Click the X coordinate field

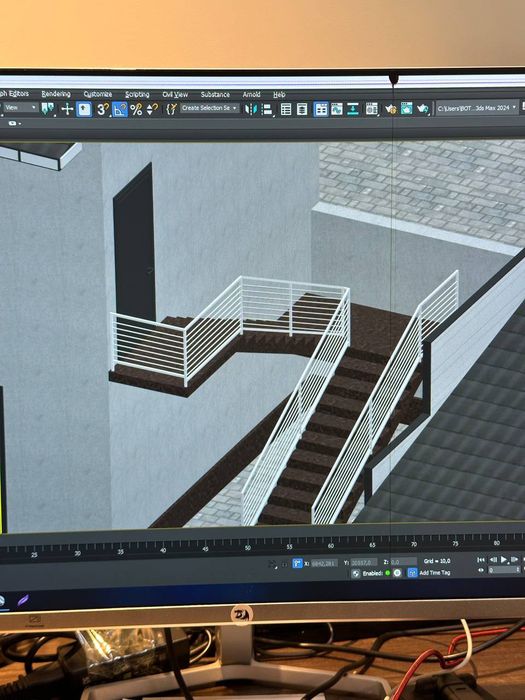click(x=324, y=563)
